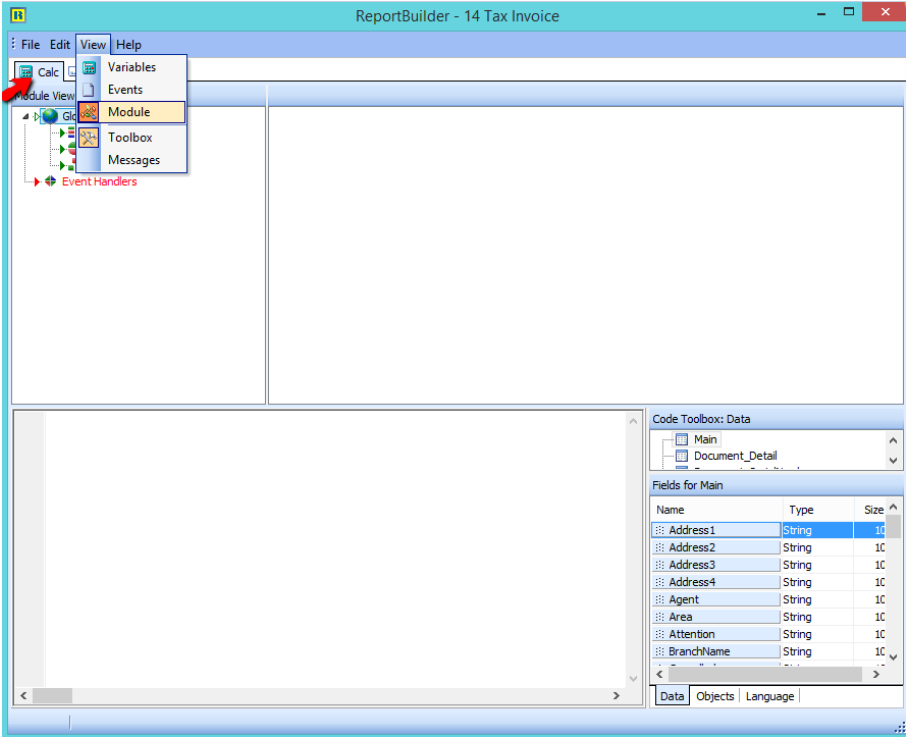
Task: Click the Type column header
Action: click(801, 510)
